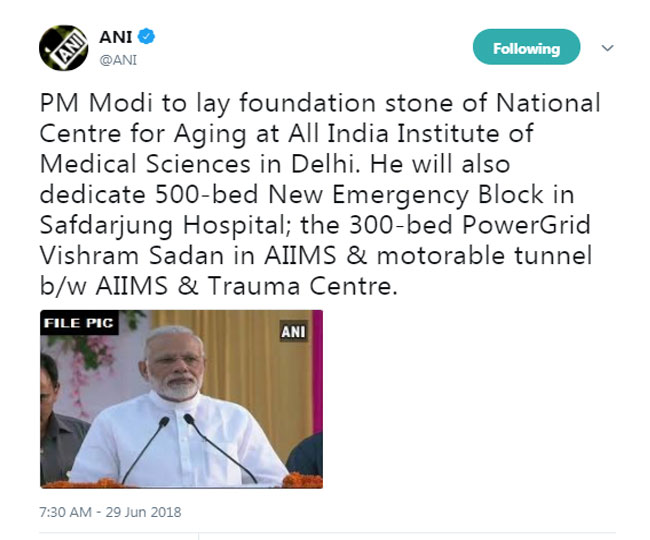Open the ANI display name link

pos(114,38)
